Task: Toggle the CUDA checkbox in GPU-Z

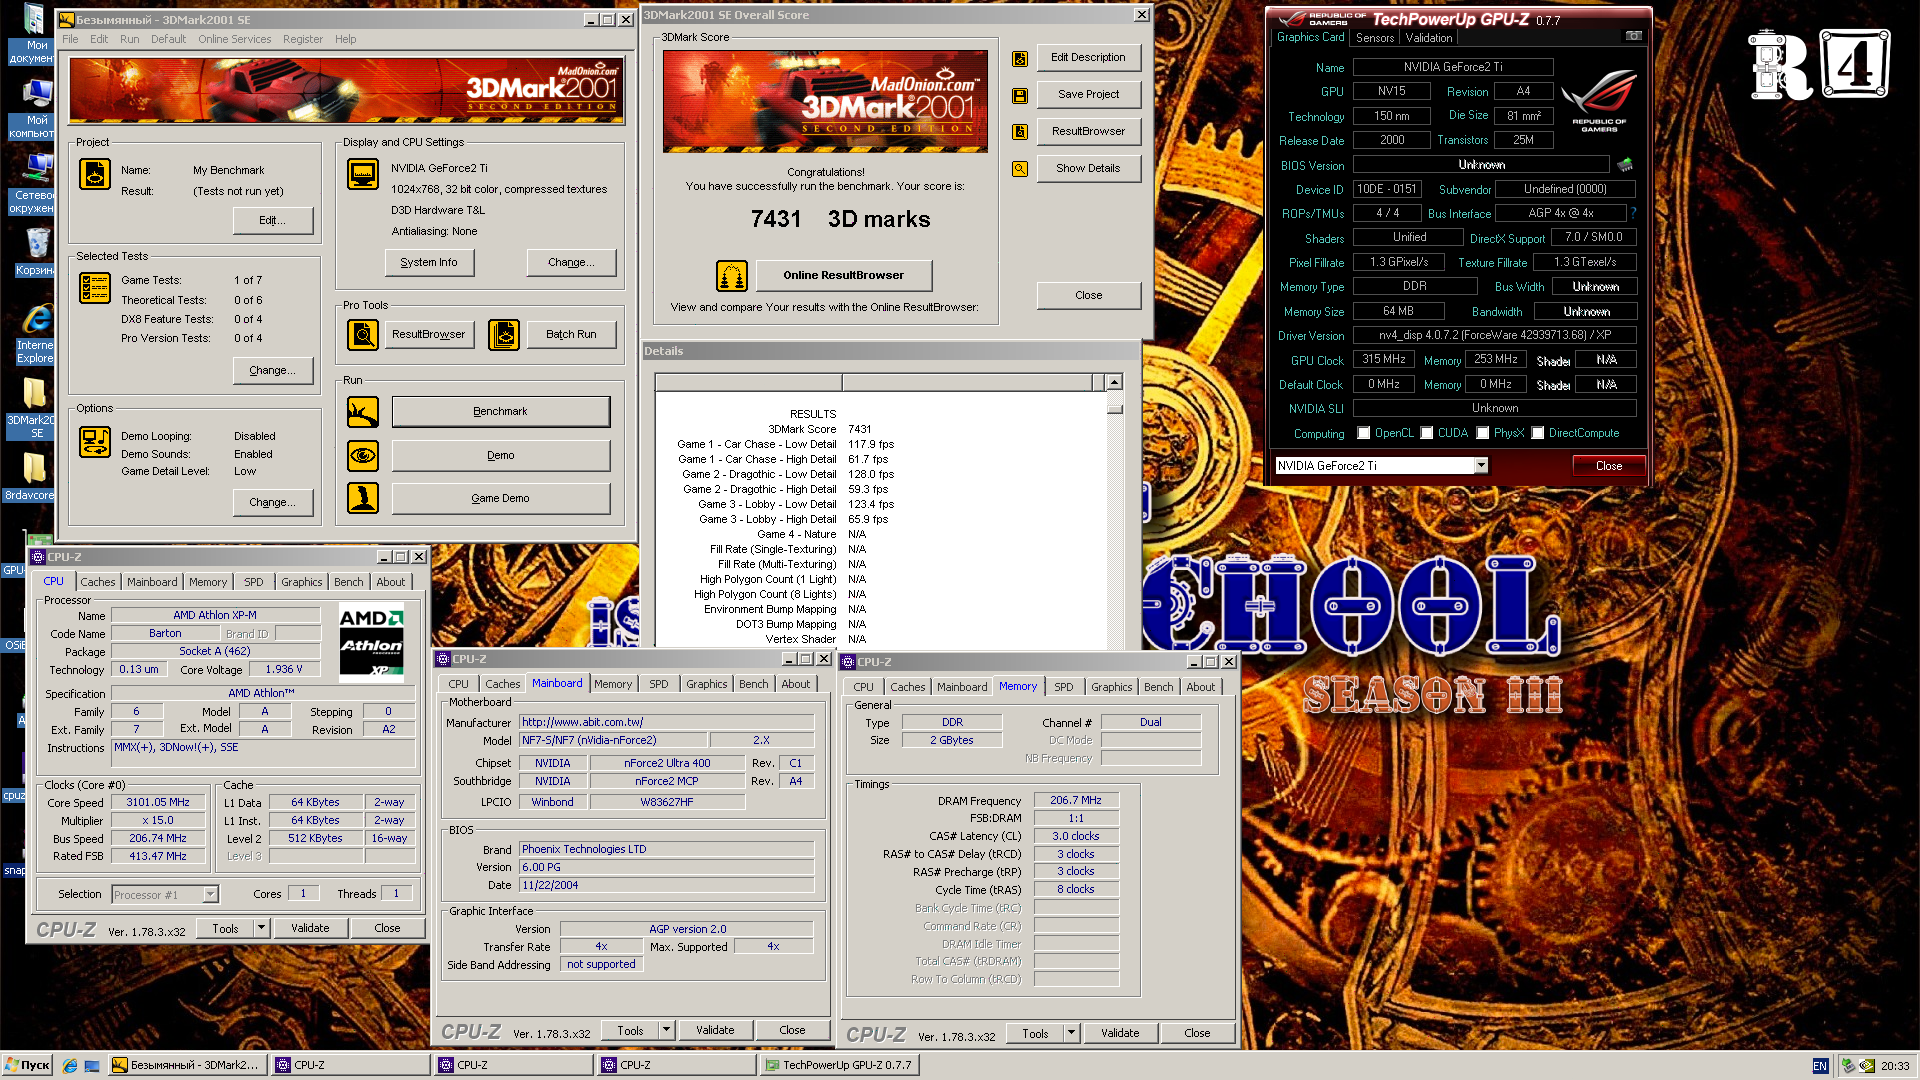Action: [1427, 434]
